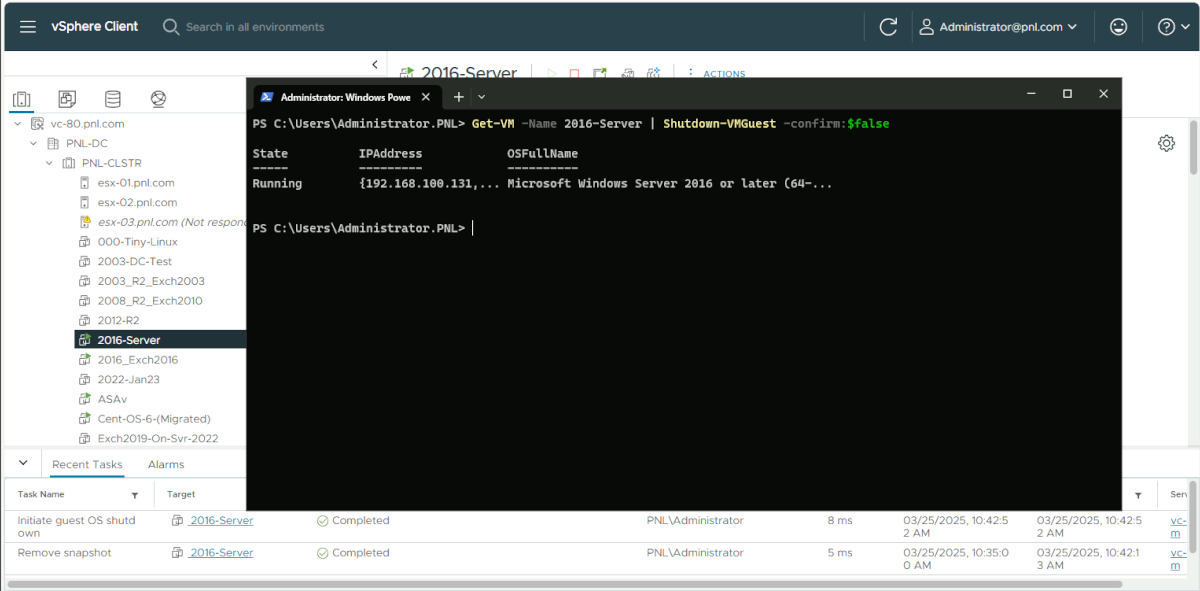Click the search in all environments field
Viewport: 1200px width, 591px height.
point(255,27)
